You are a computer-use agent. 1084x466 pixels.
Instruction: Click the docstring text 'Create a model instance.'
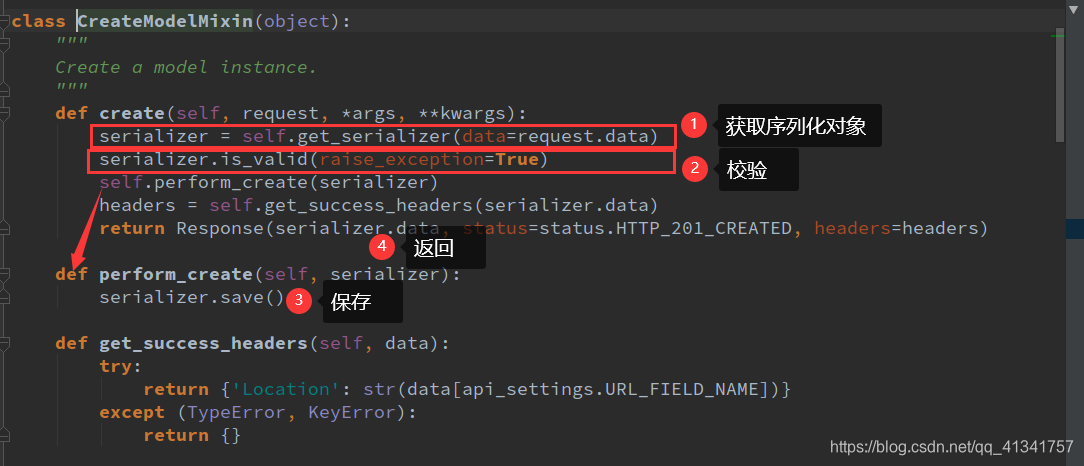point(186,67)
